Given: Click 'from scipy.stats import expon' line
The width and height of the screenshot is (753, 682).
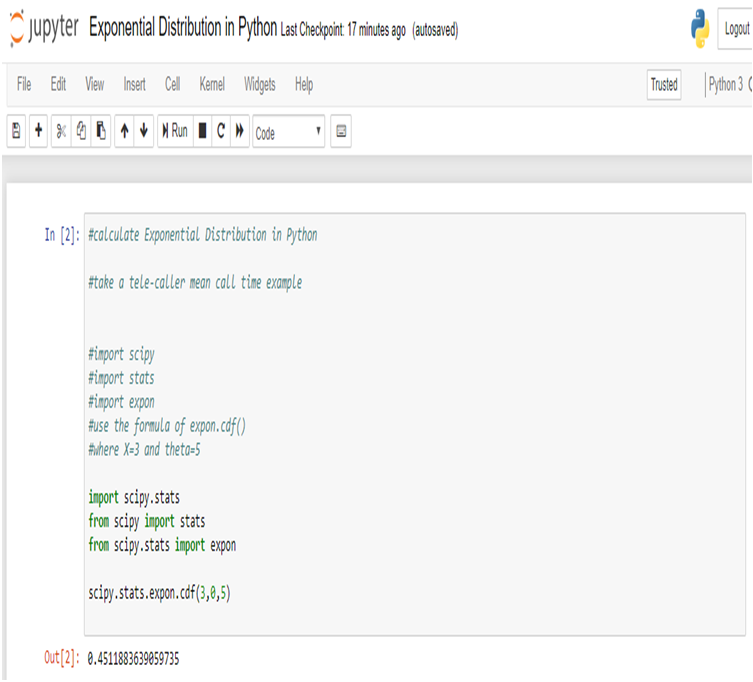Looking at the screenshot, I should click(162, 545).
